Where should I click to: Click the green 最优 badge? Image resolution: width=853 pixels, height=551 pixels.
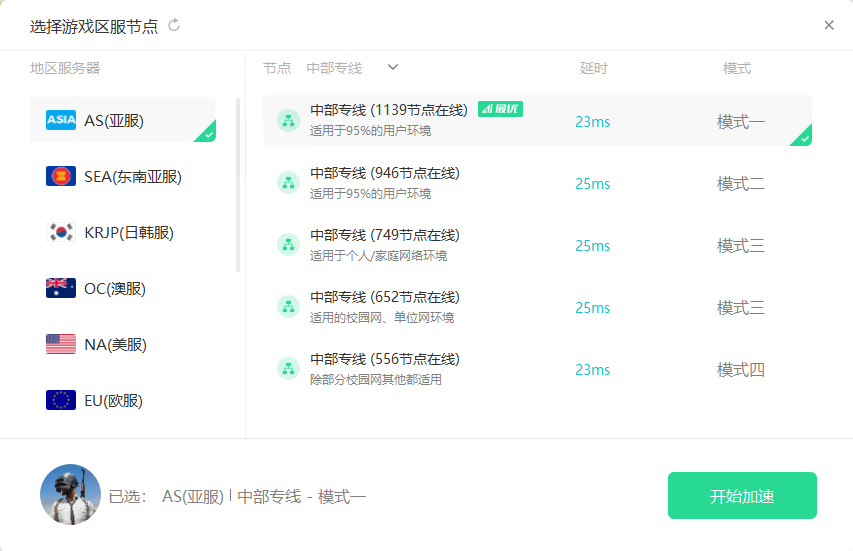(500, 109)
